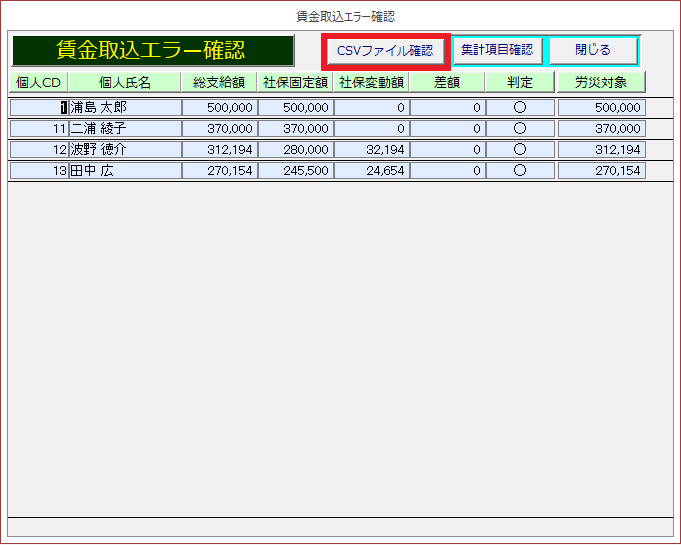681x545 pixels.
Task: Click 社保変動額 value 32,194
Action: (x=370, y=149)
